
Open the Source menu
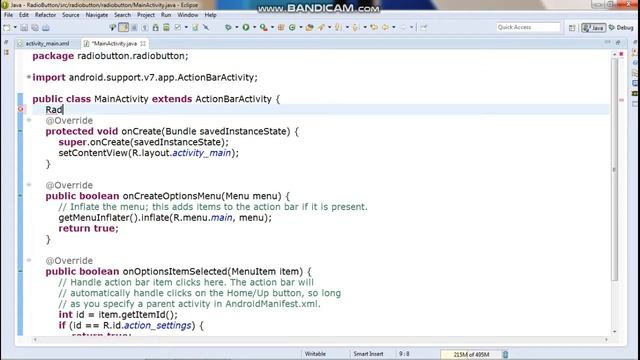coord(71,15)
